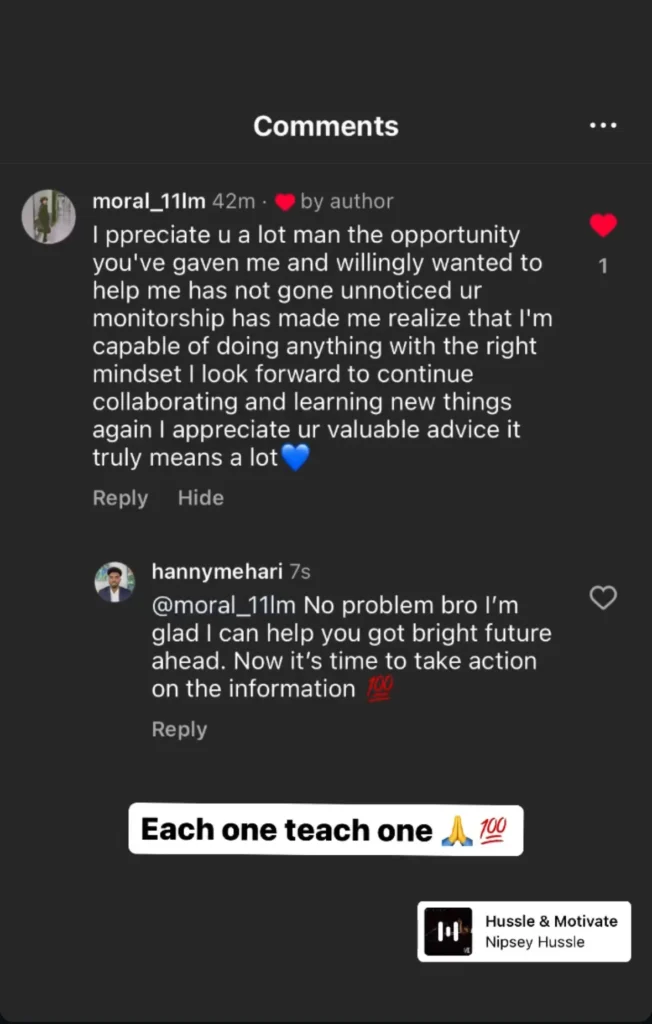Like hannymehari's reply with the heart outline
652x1024 pixels.
pyautogui.click(x=603, y=598)
